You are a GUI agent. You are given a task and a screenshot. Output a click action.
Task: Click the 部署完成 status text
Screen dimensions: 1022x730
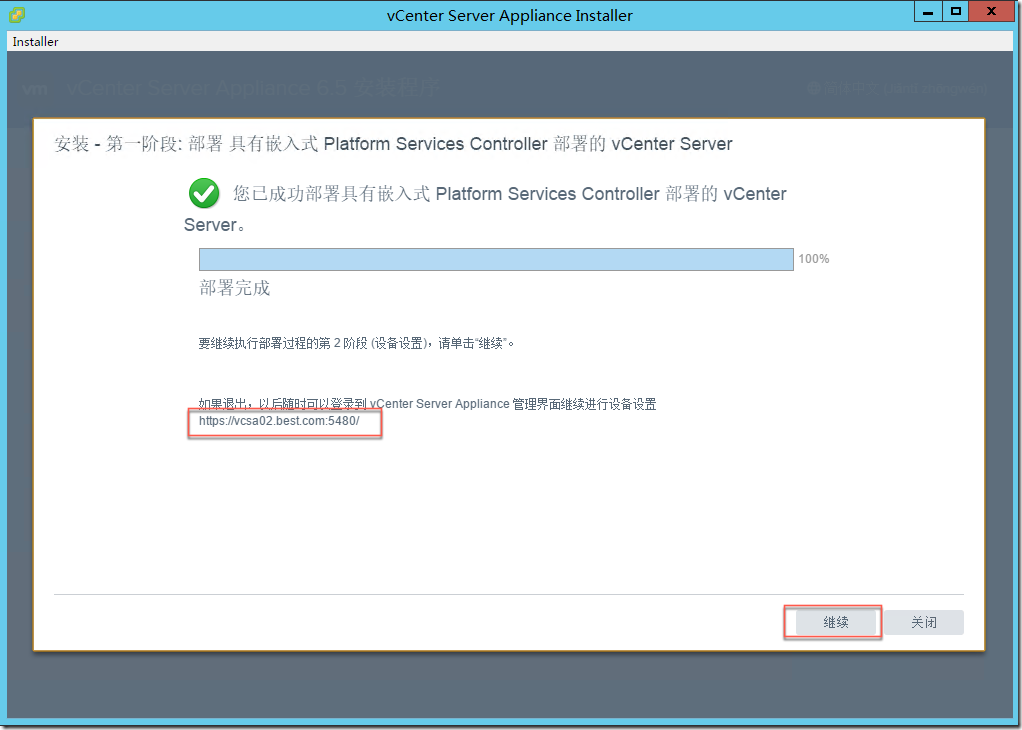tap(235, 288)
